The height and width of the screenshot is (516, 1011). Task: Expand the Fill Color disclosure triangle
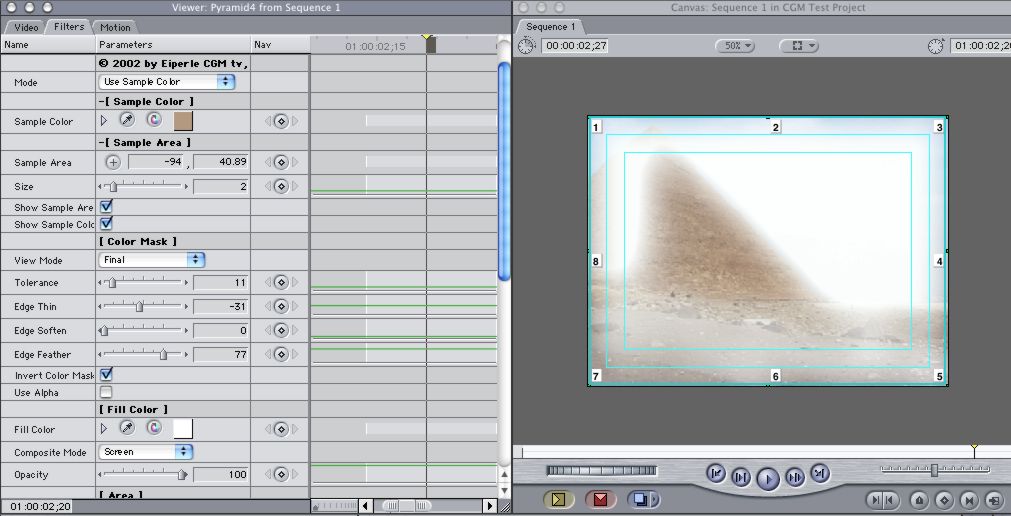(x=103, y=428)
